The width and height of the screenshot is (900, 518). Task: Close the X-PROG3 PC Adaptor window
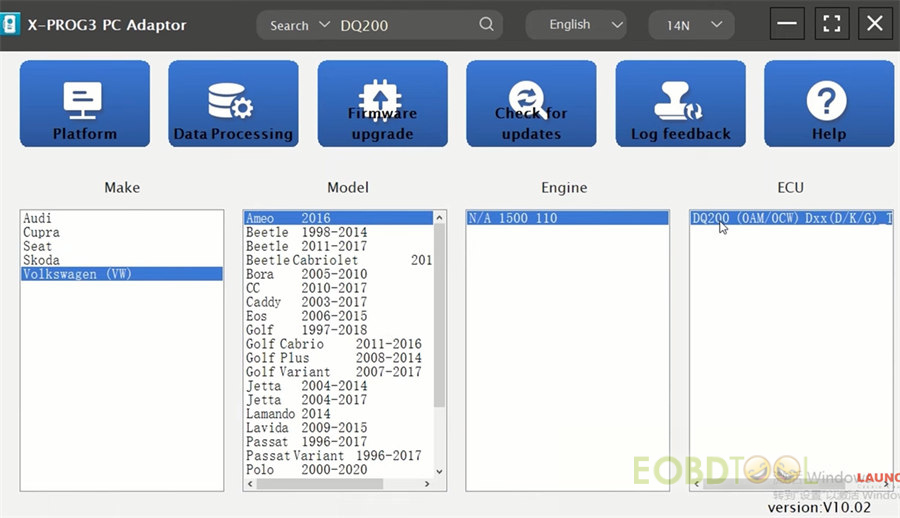[875, 24]
